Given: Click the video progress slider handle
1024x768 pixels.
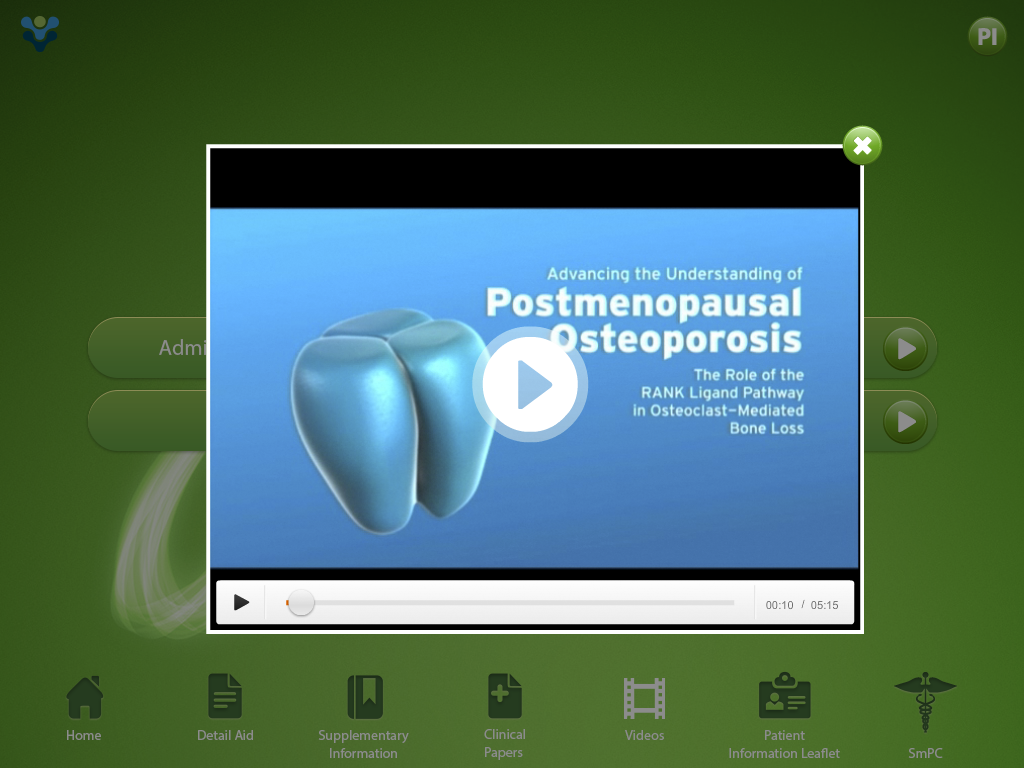Looking at the screenshot, I should click(300, 602).
